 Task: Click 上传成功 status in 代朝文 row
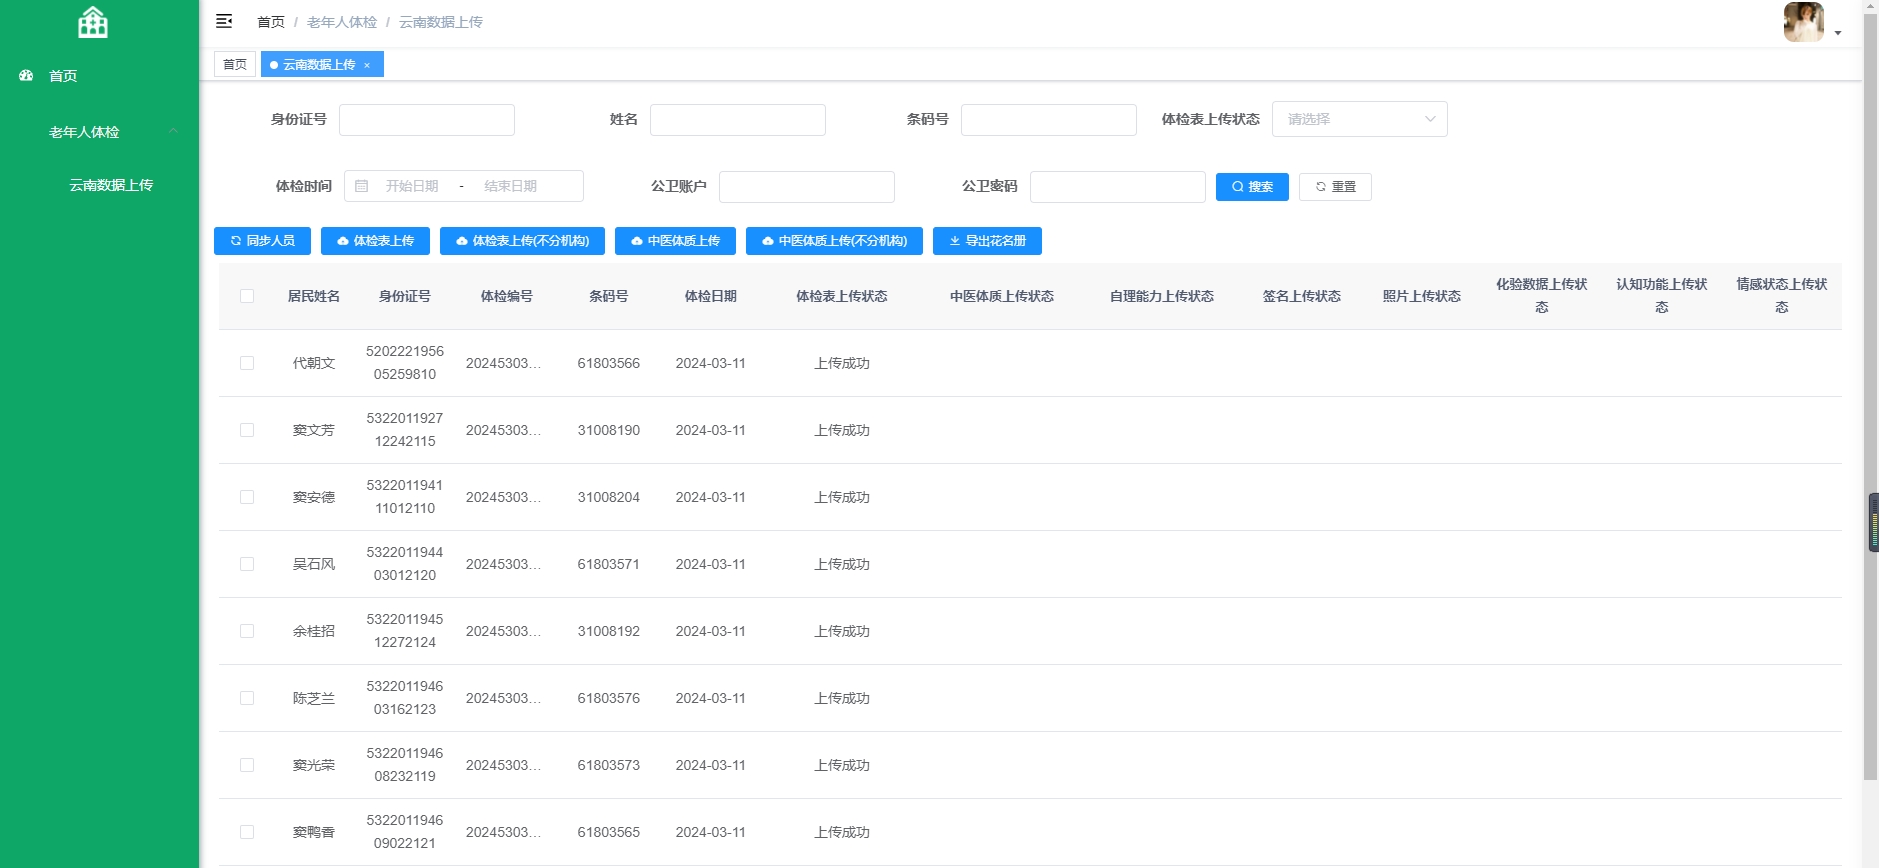[x=842, y=363]
